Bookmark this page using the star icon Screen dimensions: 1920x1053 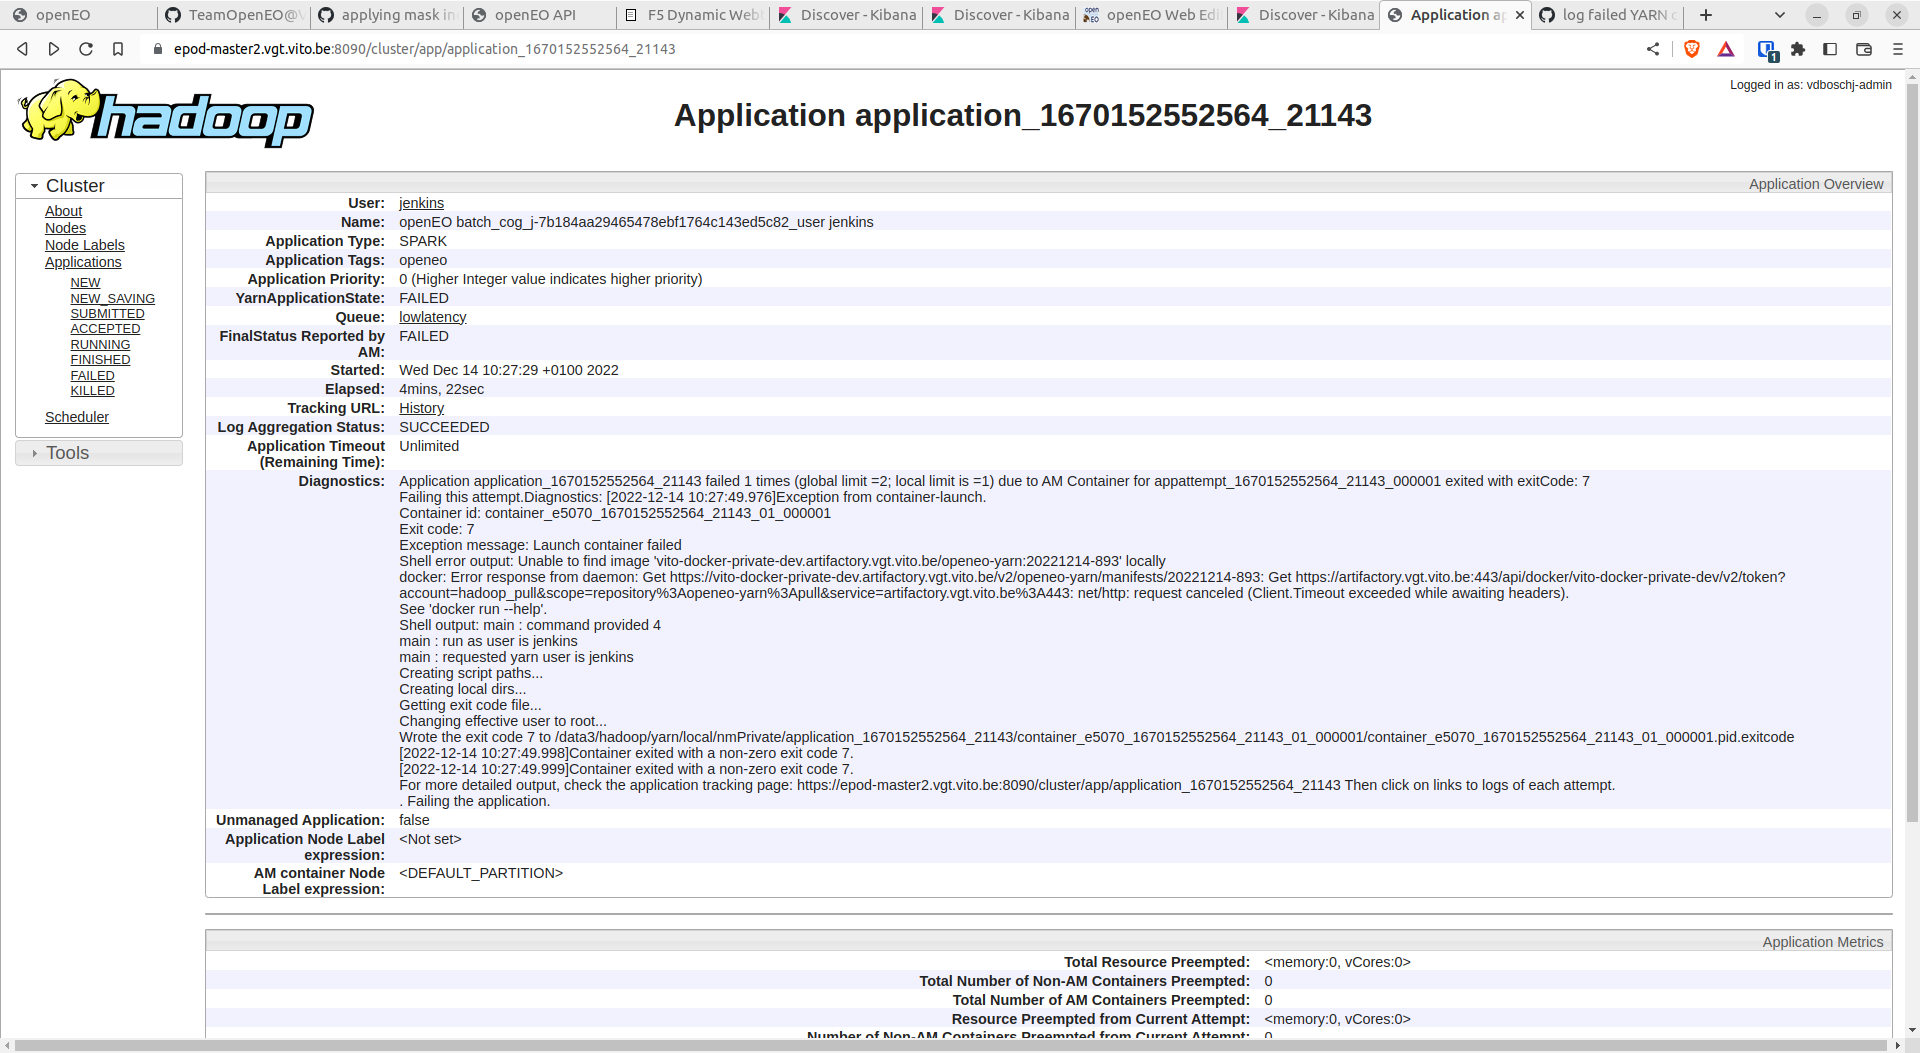pos(118,48)
